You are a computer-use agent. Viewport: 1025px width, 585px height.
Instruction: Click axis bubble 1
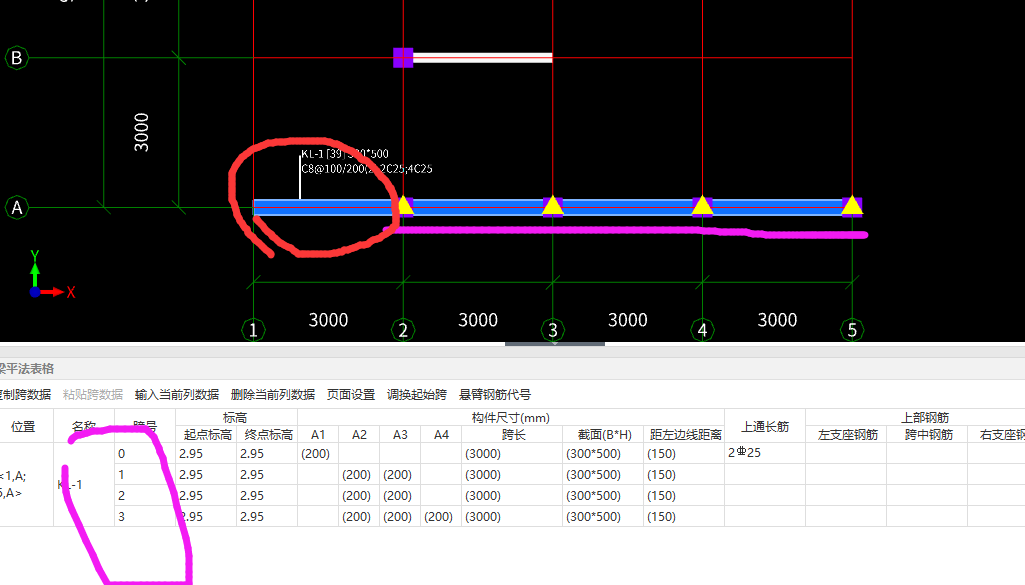254,329
